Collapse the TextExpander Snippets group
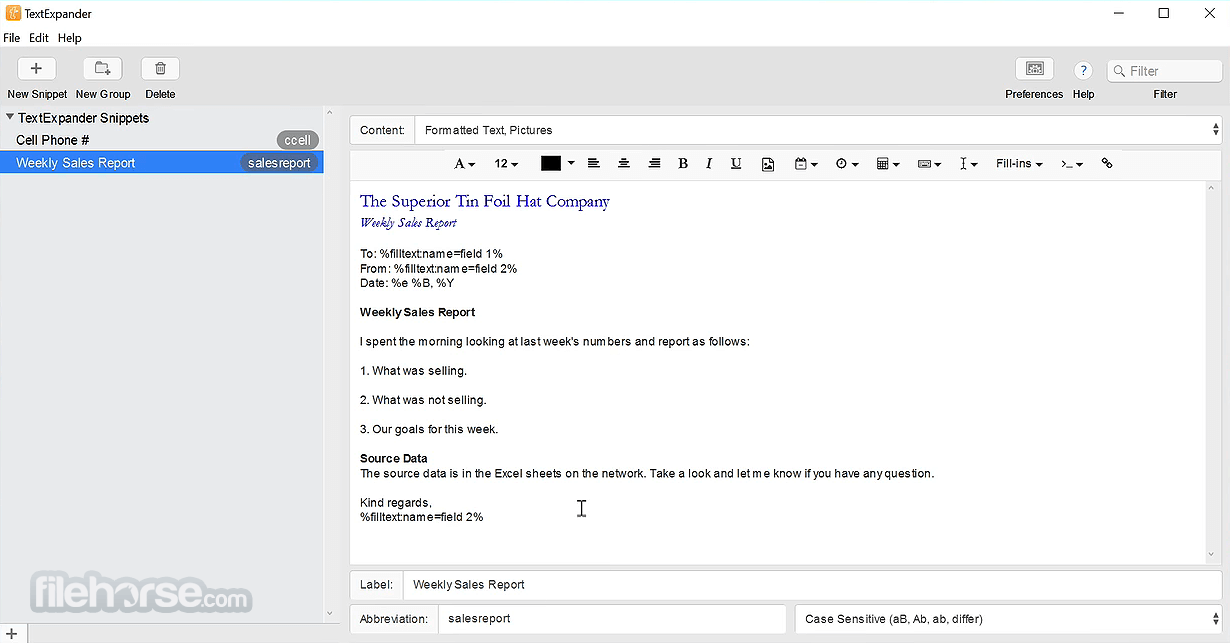 (x=10, y=117)
